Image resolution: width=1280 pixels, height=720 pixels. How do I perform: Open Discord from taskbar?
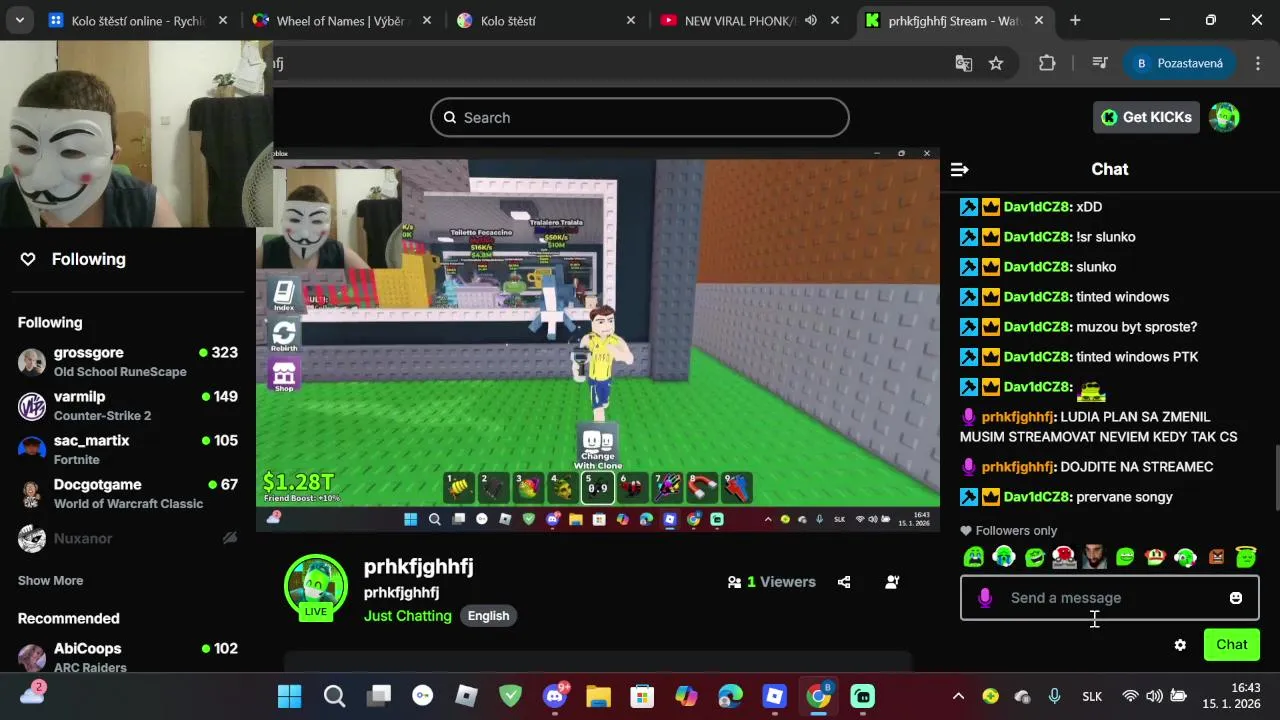tap(555, 696)
